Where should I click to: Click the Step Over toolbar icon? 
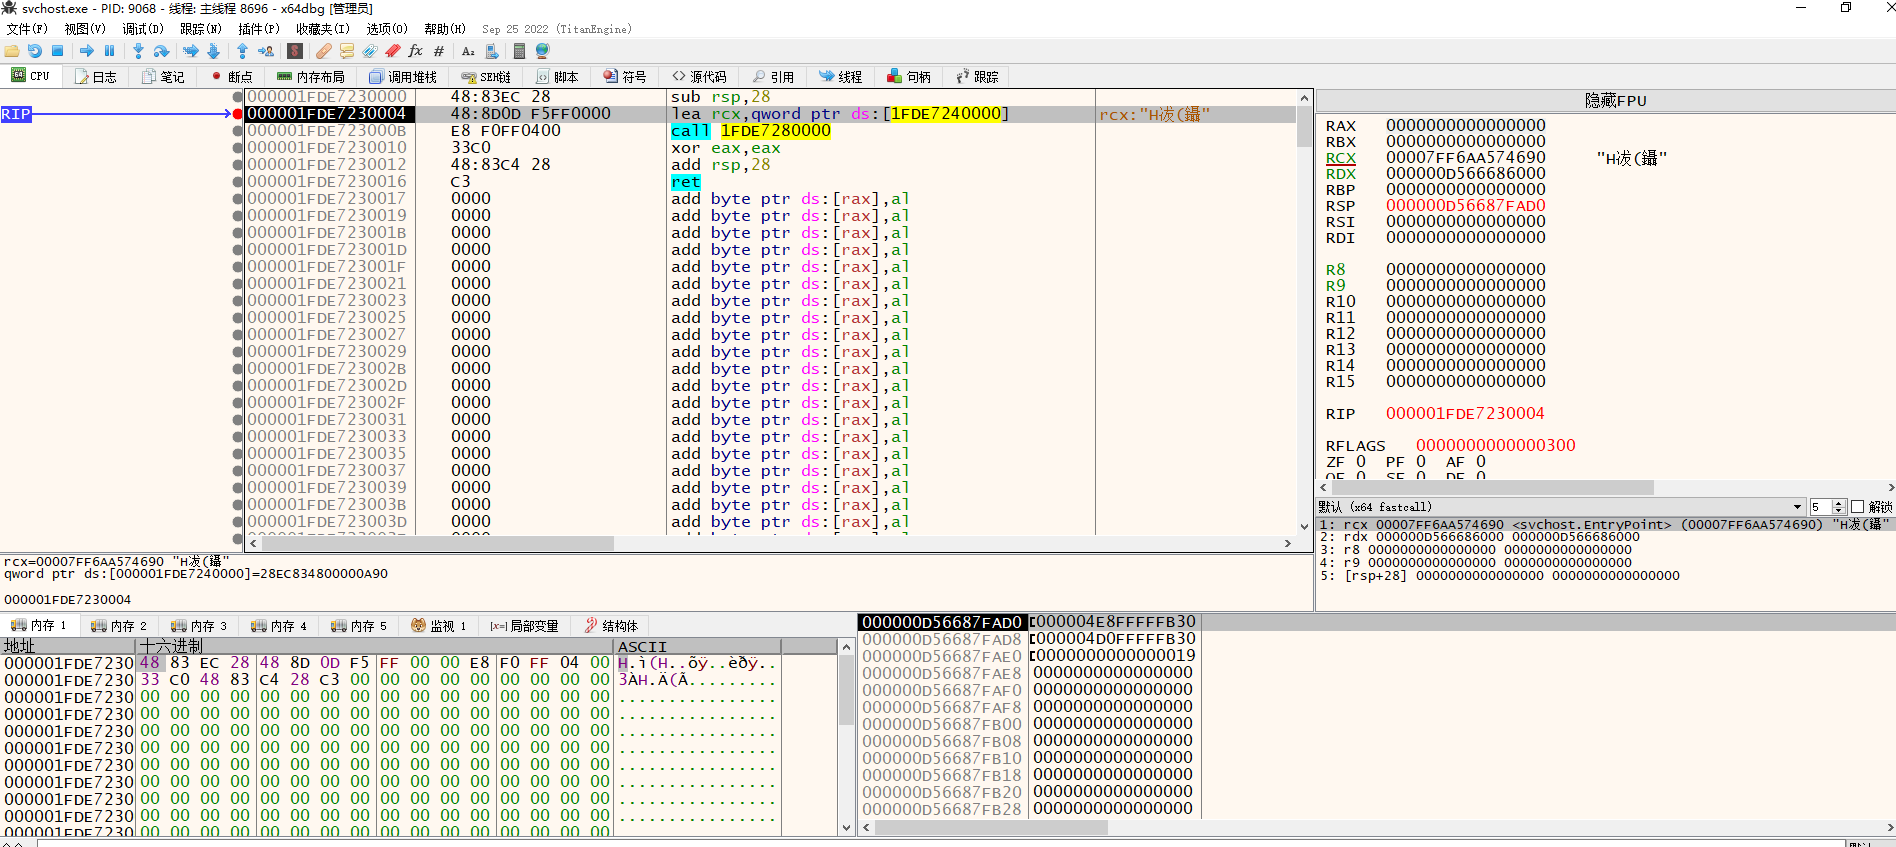(x=161, y=51)
